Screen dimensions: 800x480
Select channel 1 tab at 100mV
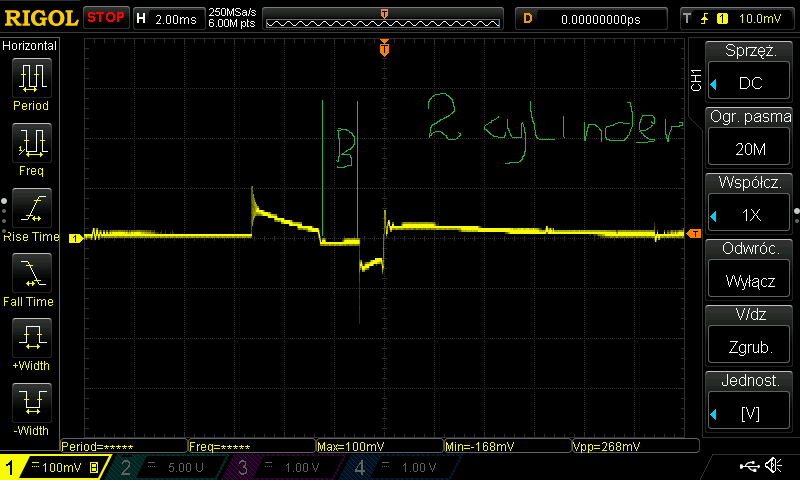pos(54,467)
